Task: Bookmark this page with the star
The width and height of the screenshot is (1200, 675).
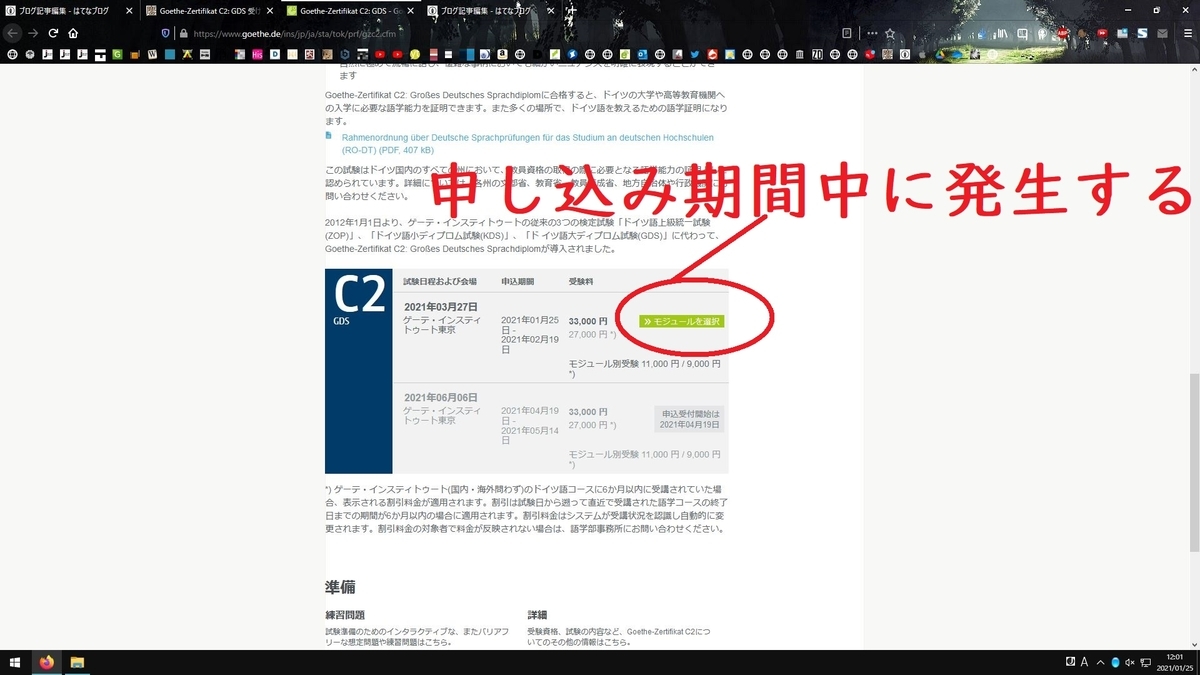Action: tap(890, 33)
